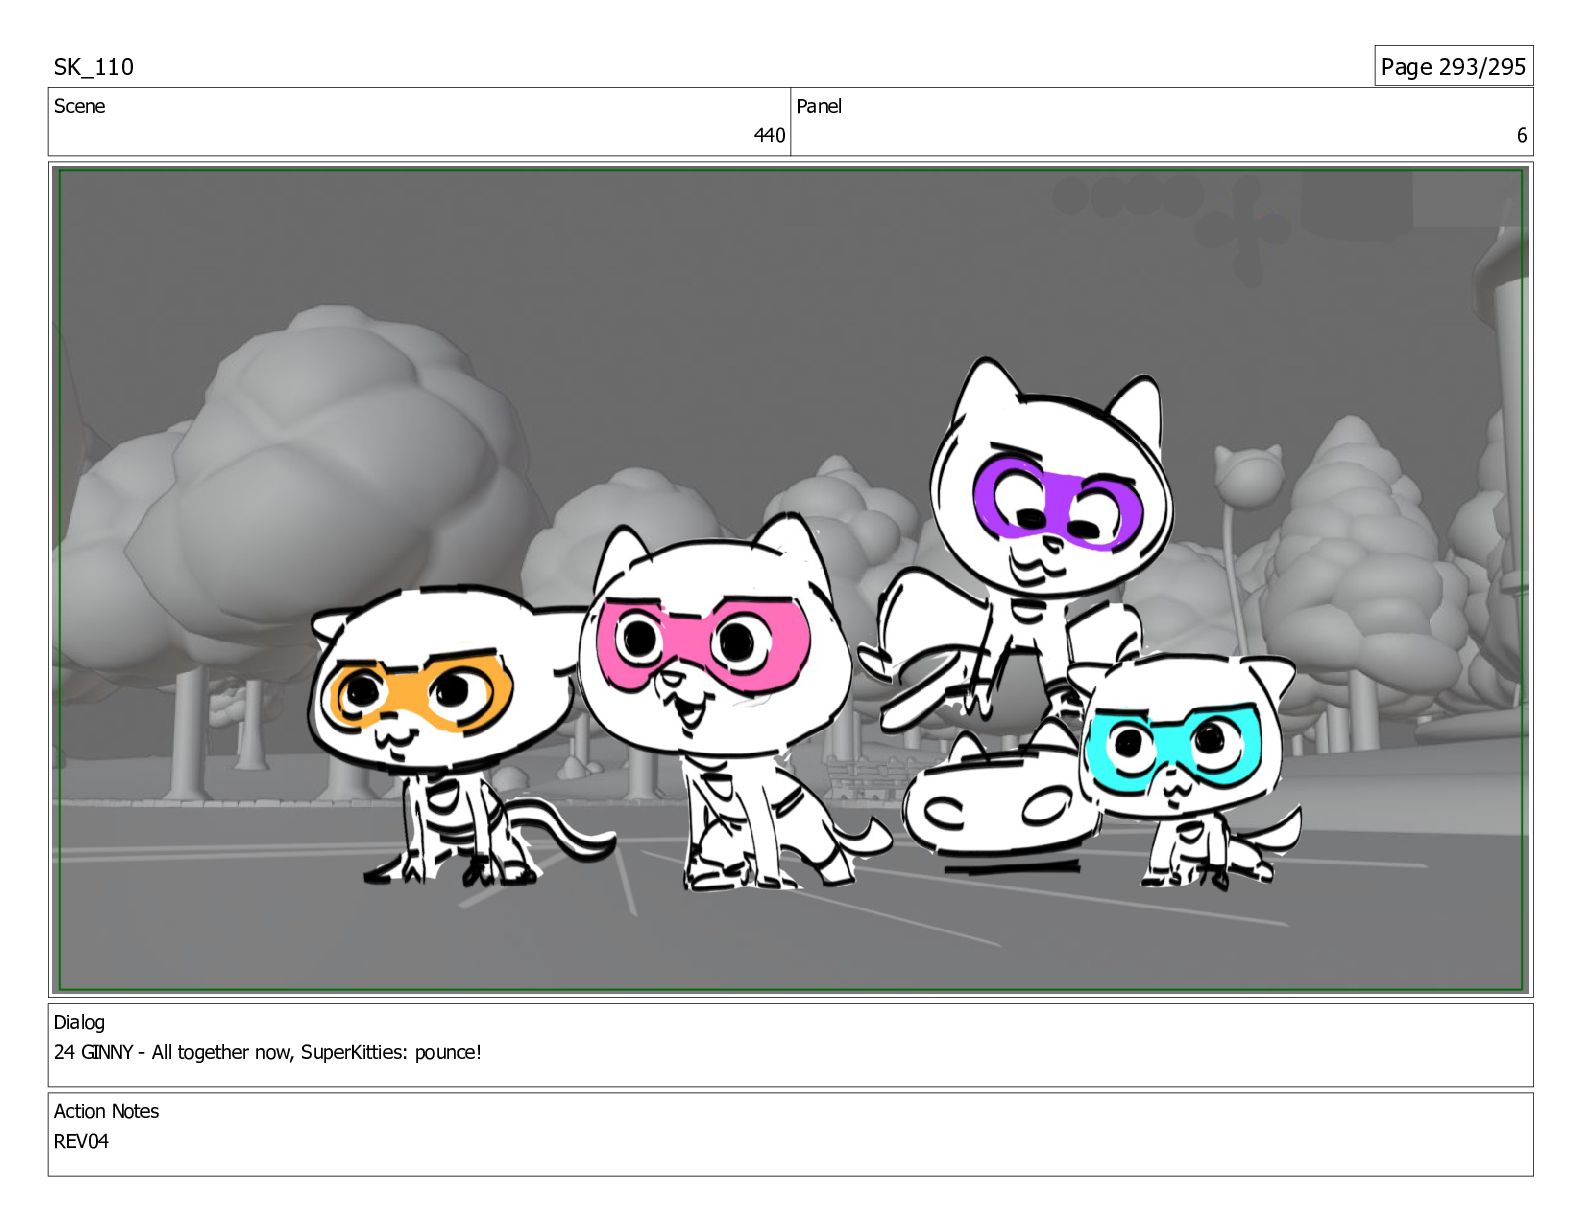Click the Page 293/295 indicator

[x=1452, y=66]
